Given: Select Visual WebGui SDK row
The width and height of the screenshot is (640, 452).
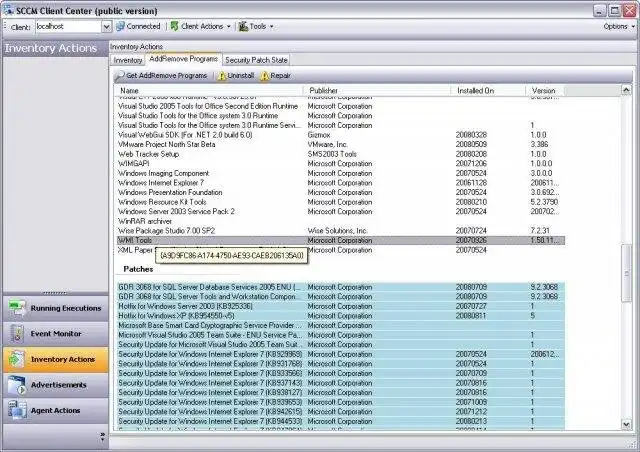Looking at the screenshot, I should tap(341, 135).
